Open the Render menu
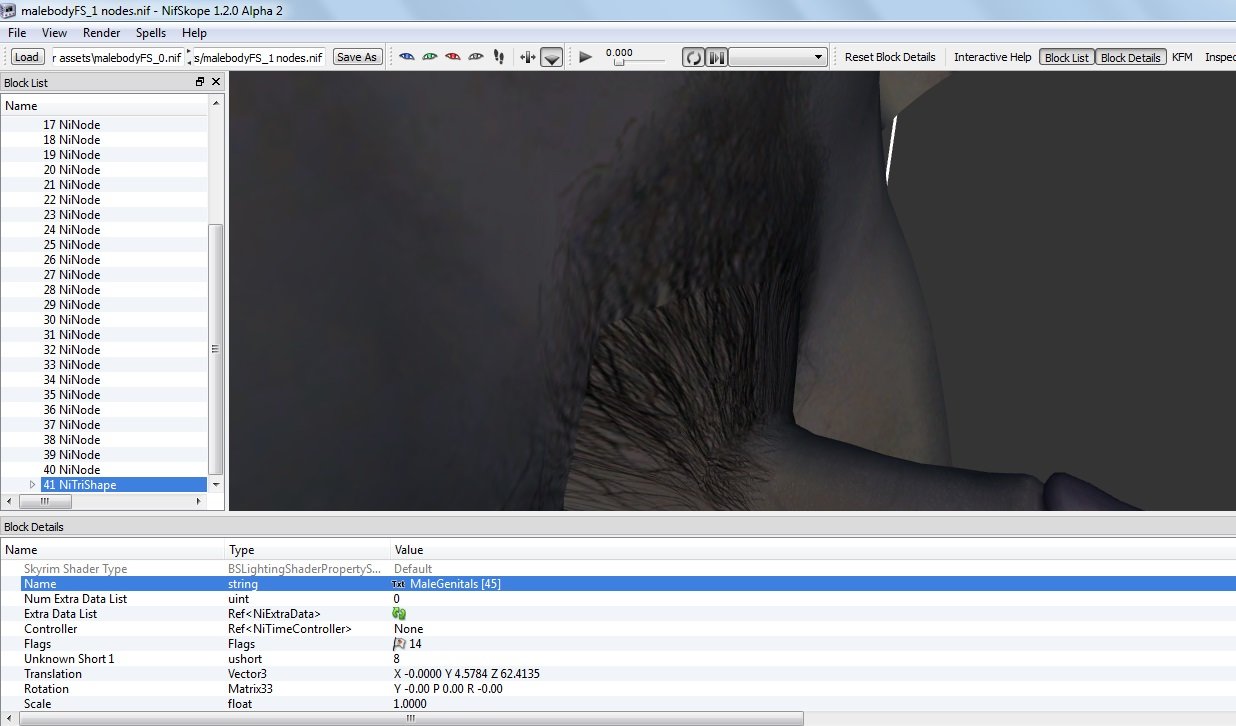Screen dimensions: 1236x726 point(101,33)
